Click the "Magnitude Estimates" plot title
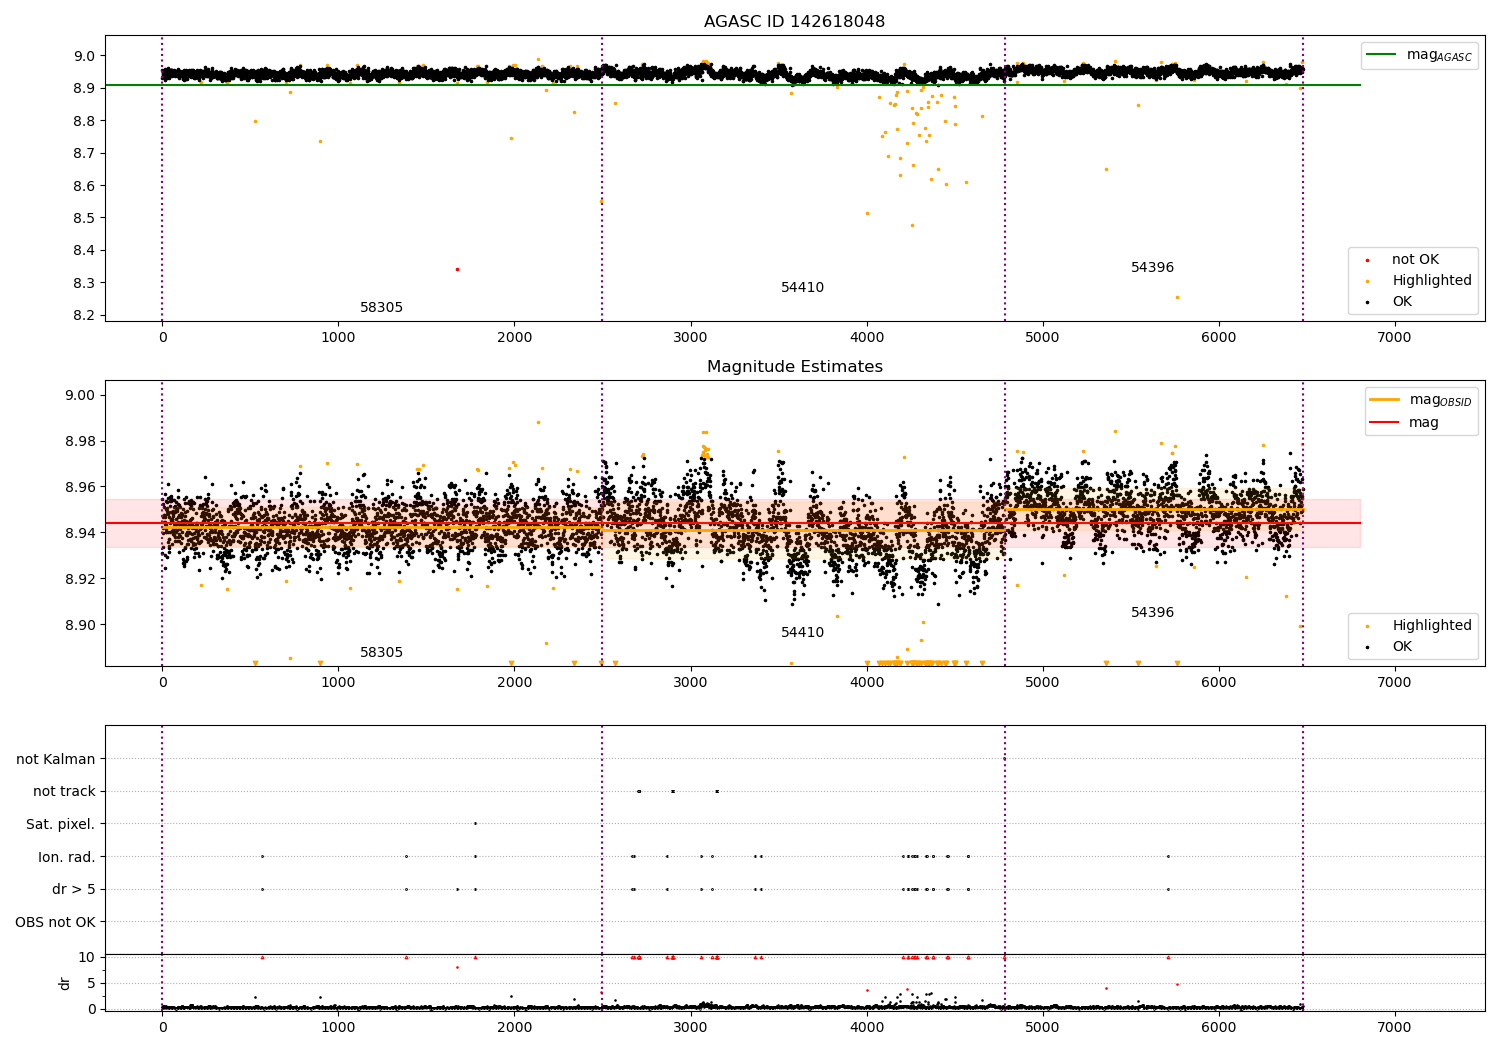This screenshot has height=1050, width=1500. coord(794,367)
